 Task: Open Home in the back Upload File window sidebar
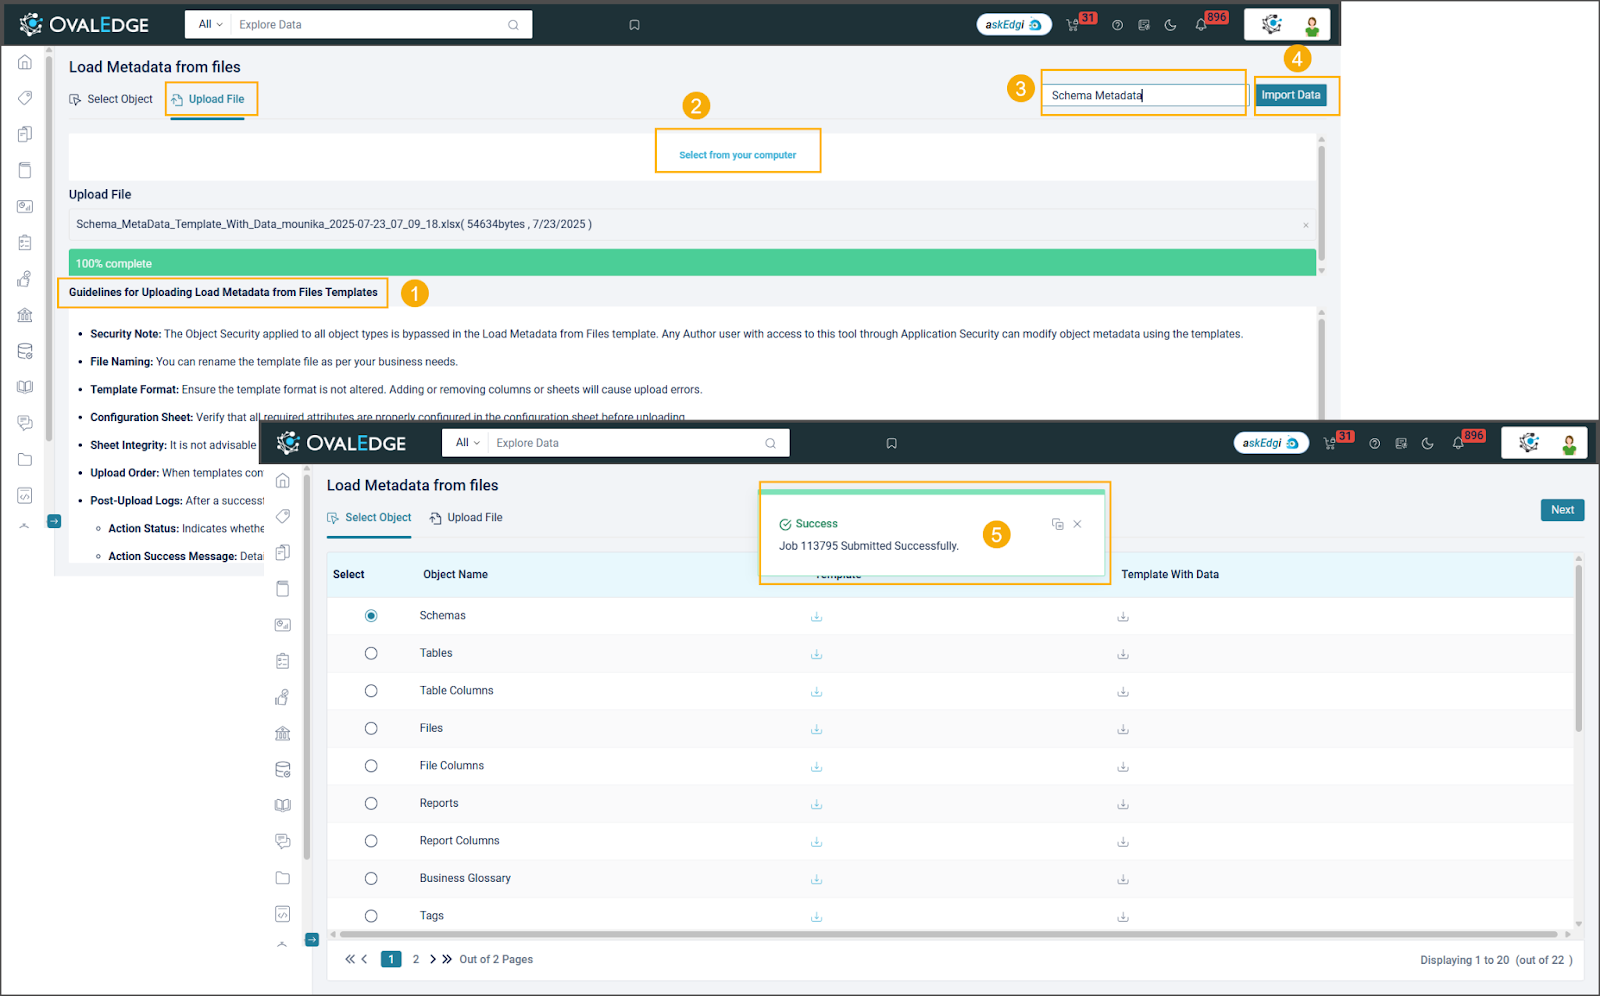pos(25,62)
